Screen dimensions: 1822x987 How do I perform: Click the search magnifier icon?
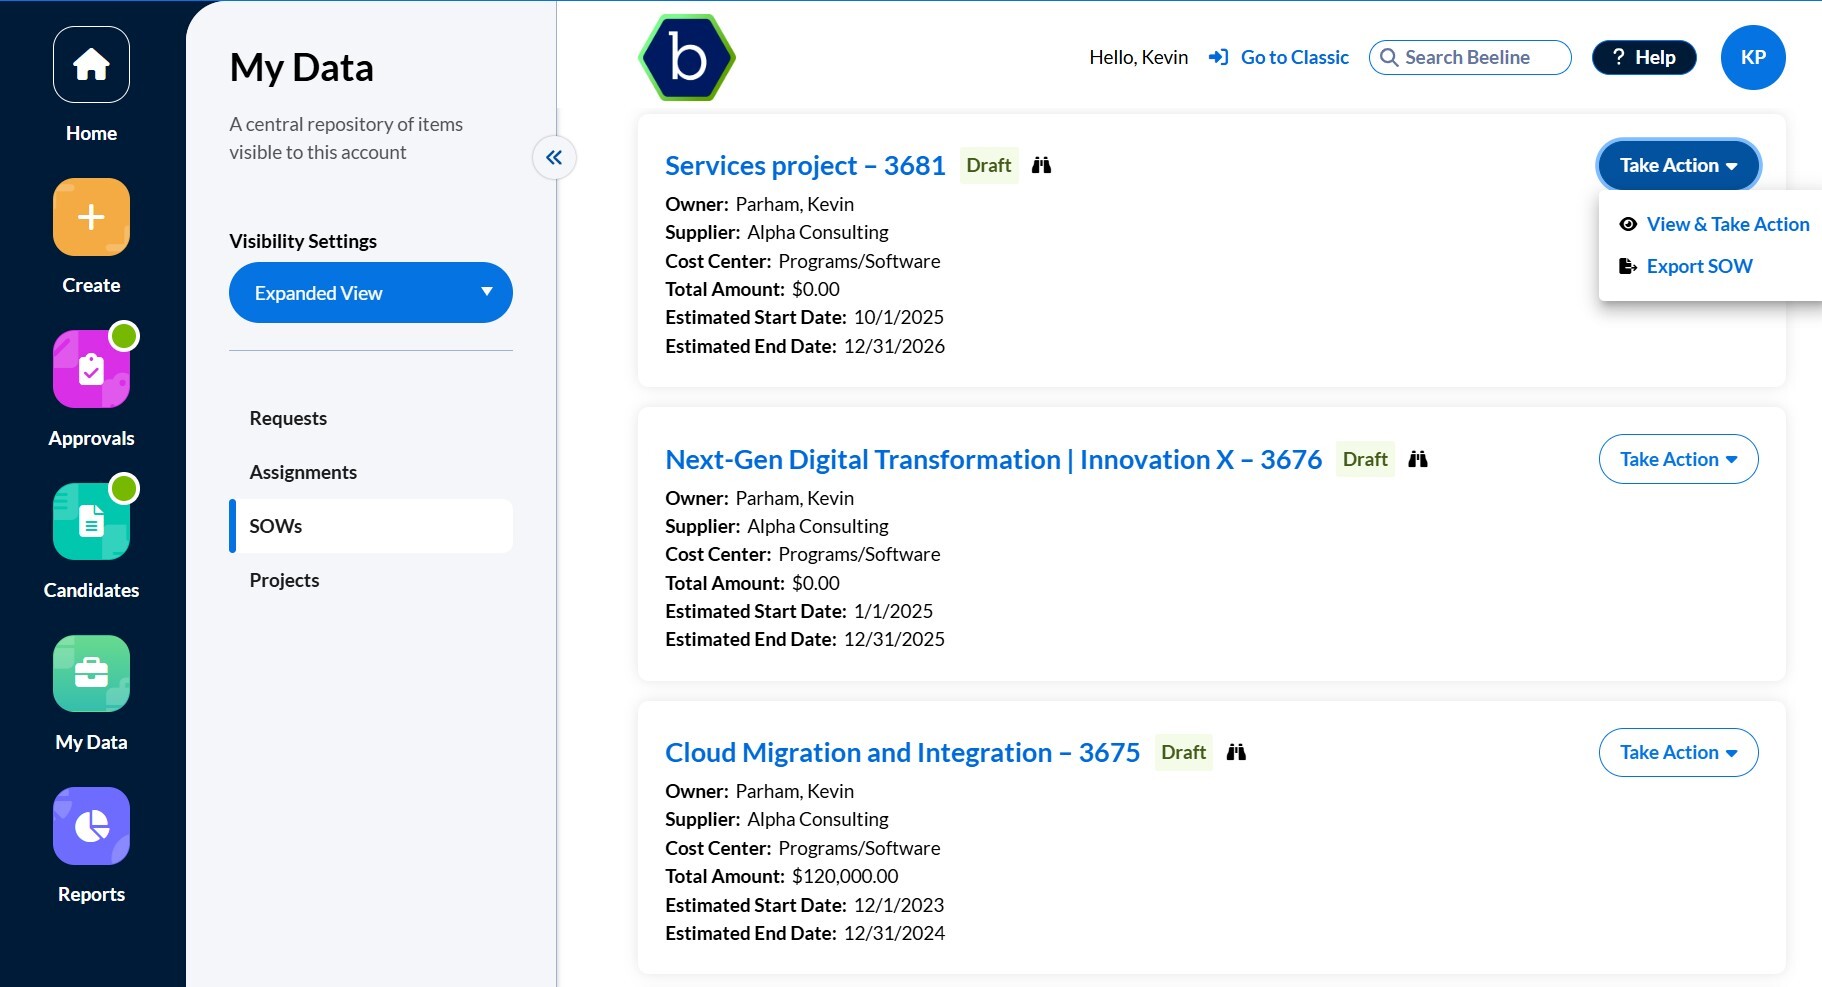[1389, 58]
